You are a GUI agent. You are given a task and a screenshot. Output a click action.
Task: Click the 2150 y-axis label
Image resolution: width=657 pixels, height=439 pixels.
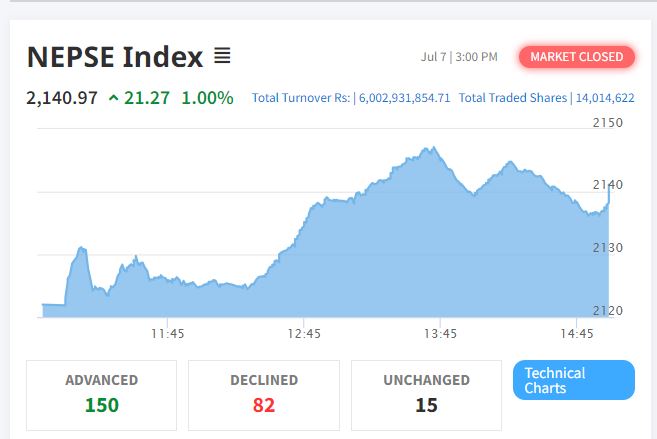(x=607, y=123)
